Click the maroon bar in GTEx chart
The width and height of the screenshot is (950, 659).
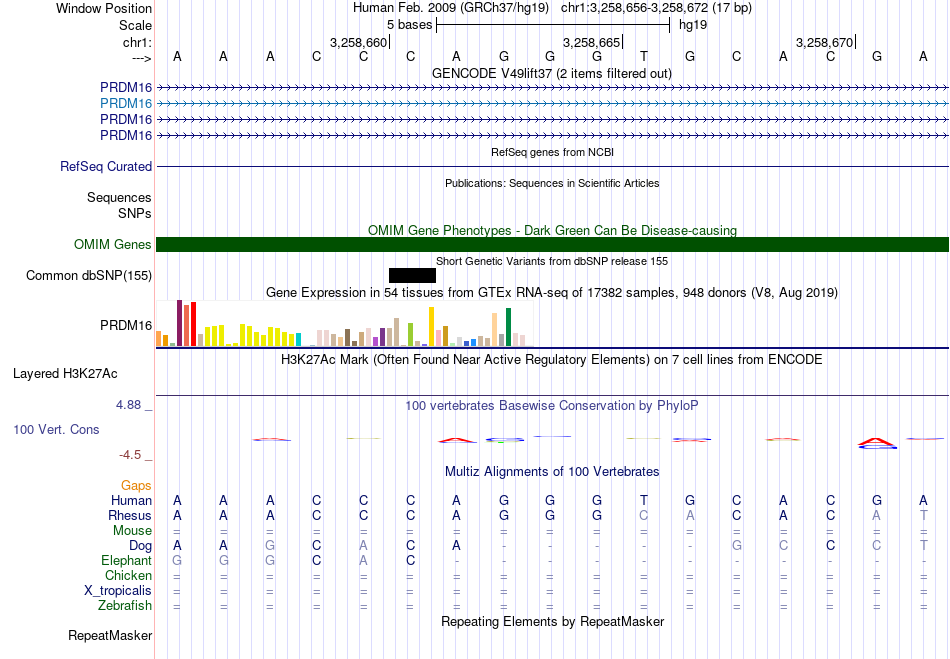[x=179, y=323]
